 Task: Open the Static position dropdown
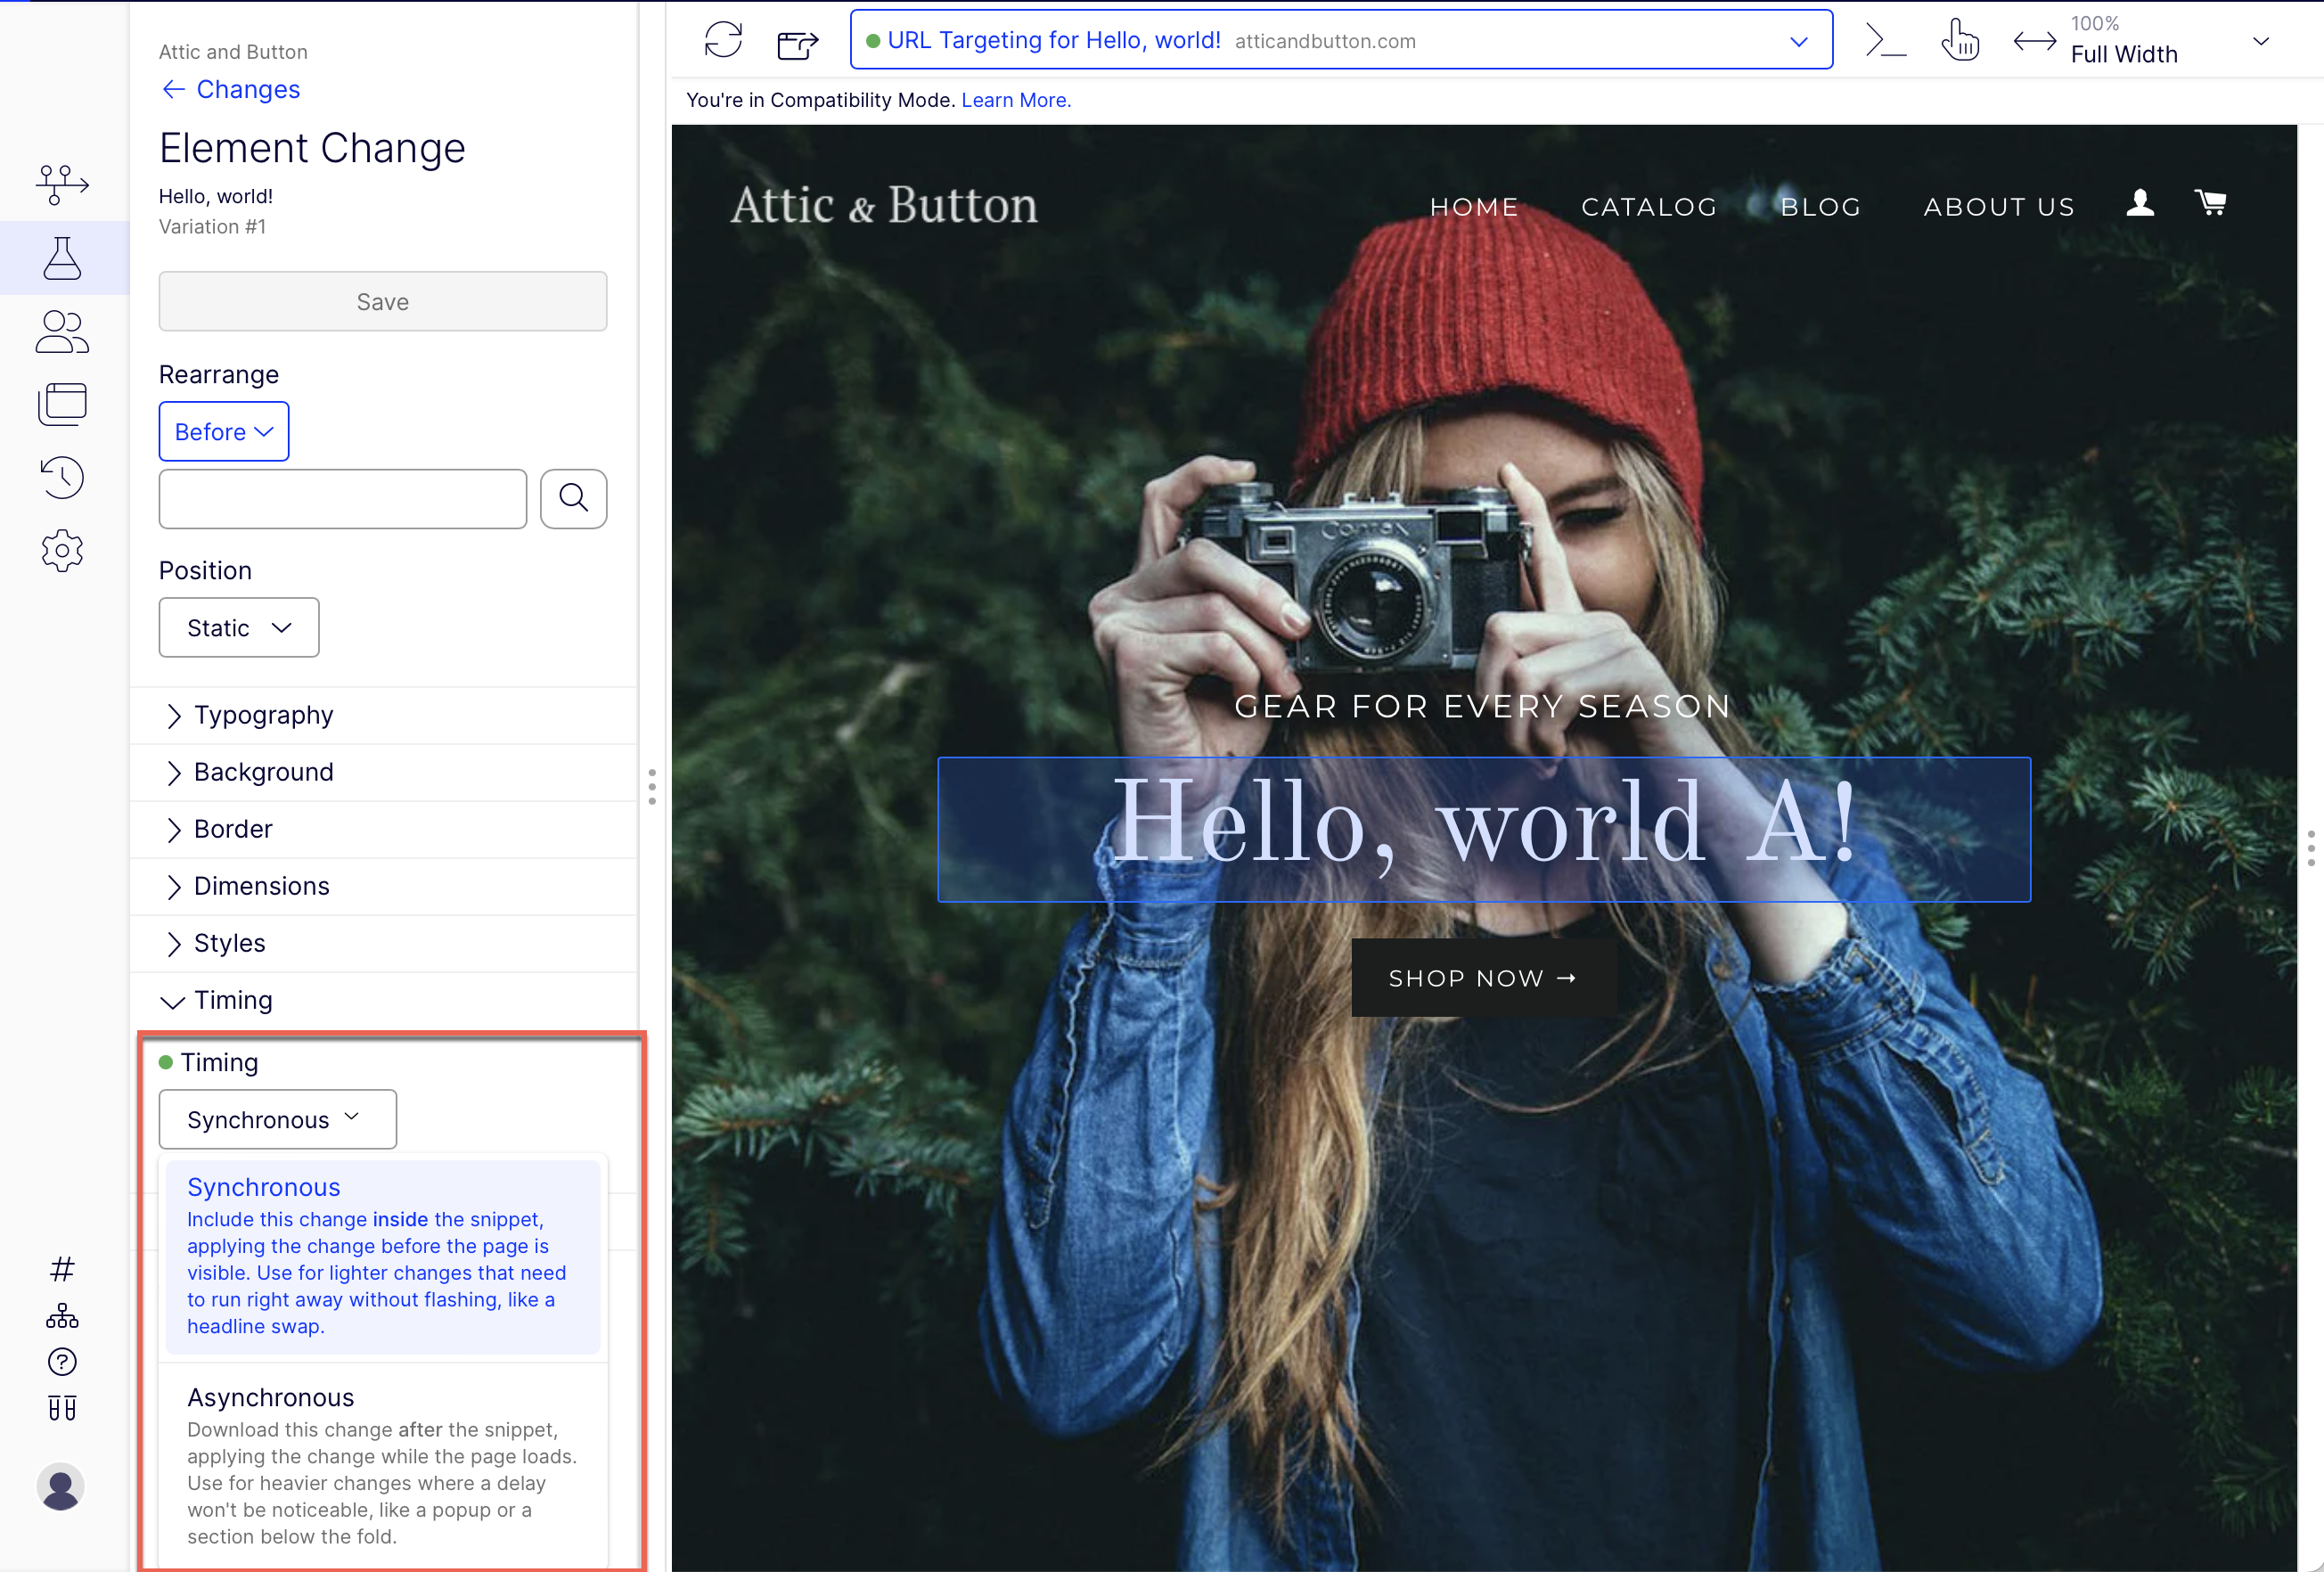(238, 627)
